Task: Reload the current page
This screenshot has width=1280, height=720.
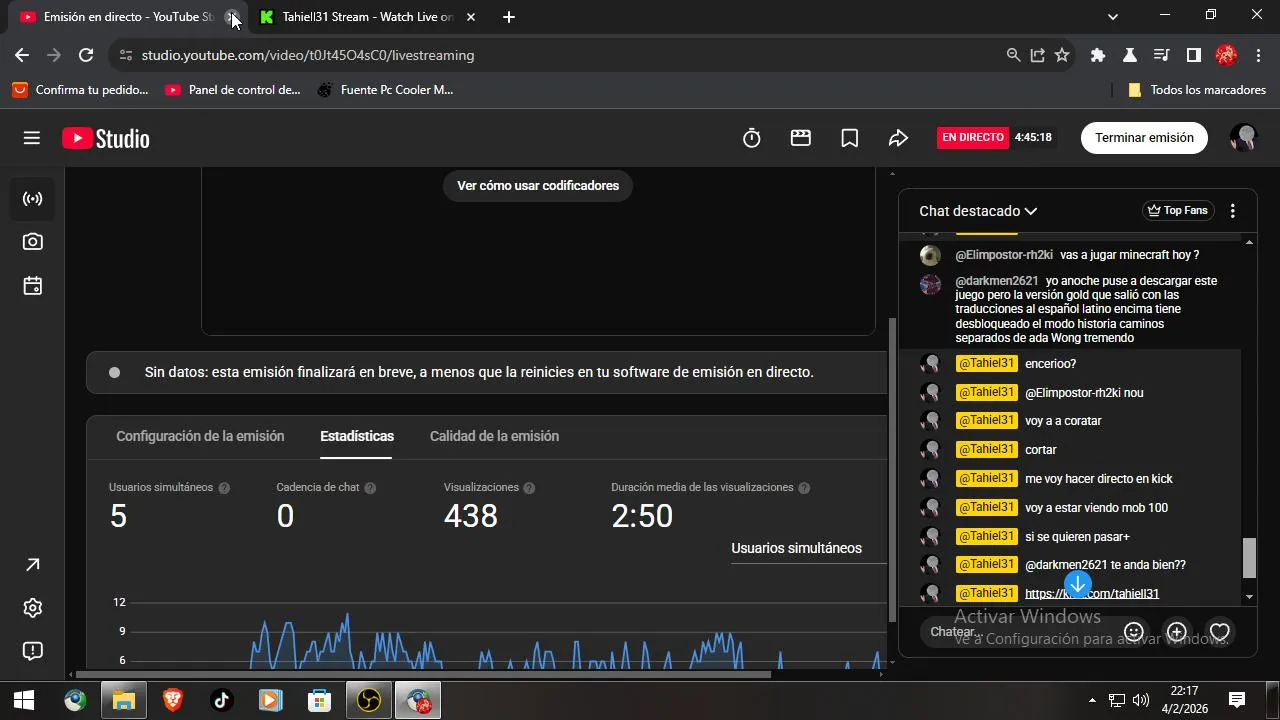Action: point(86,55)
